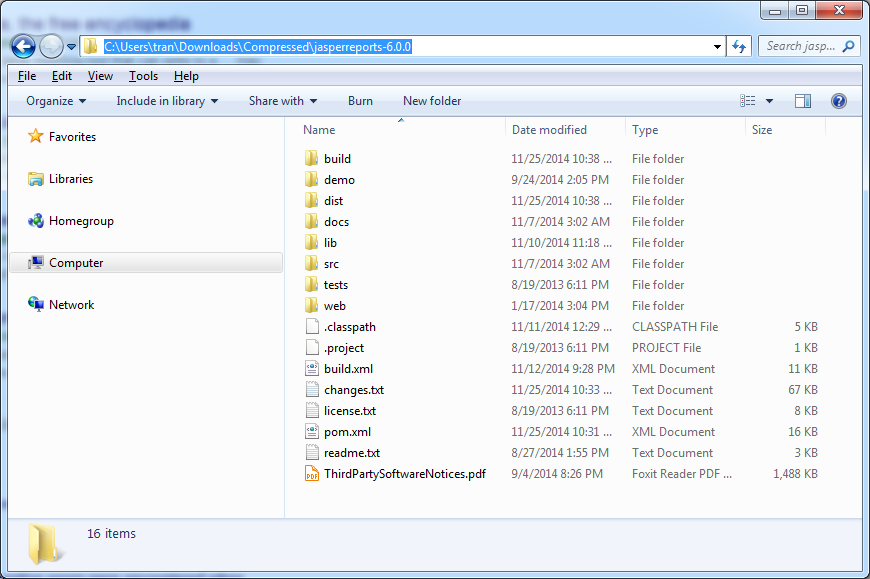
Task: Click the demo folder icon
Action: 311,180
